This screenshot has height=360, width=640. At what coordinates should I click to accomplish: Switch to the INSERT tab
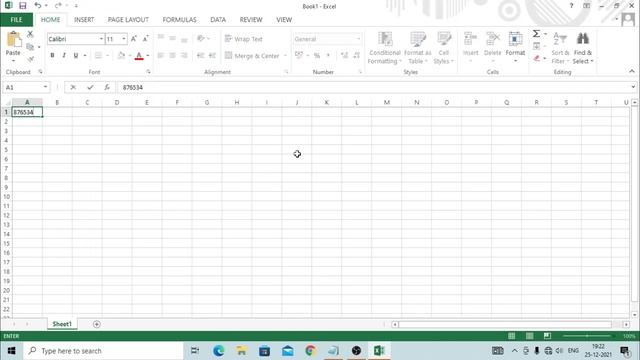(84, 20)
